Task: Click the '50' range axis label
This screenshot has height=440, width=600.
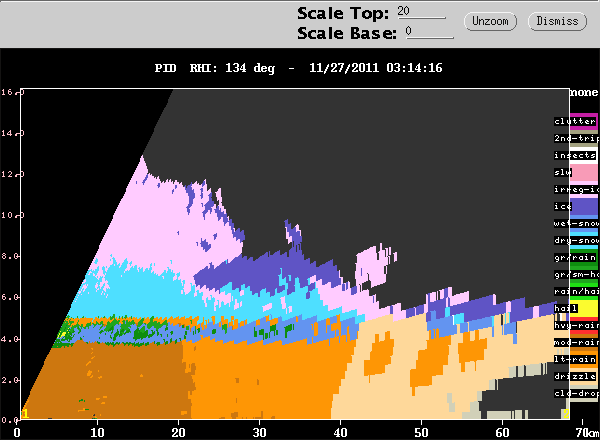Action: coord(421,433)
